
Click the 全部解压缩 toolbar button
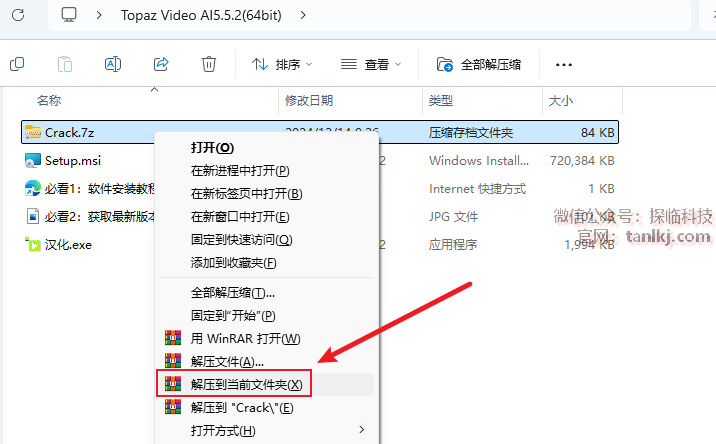479,64
